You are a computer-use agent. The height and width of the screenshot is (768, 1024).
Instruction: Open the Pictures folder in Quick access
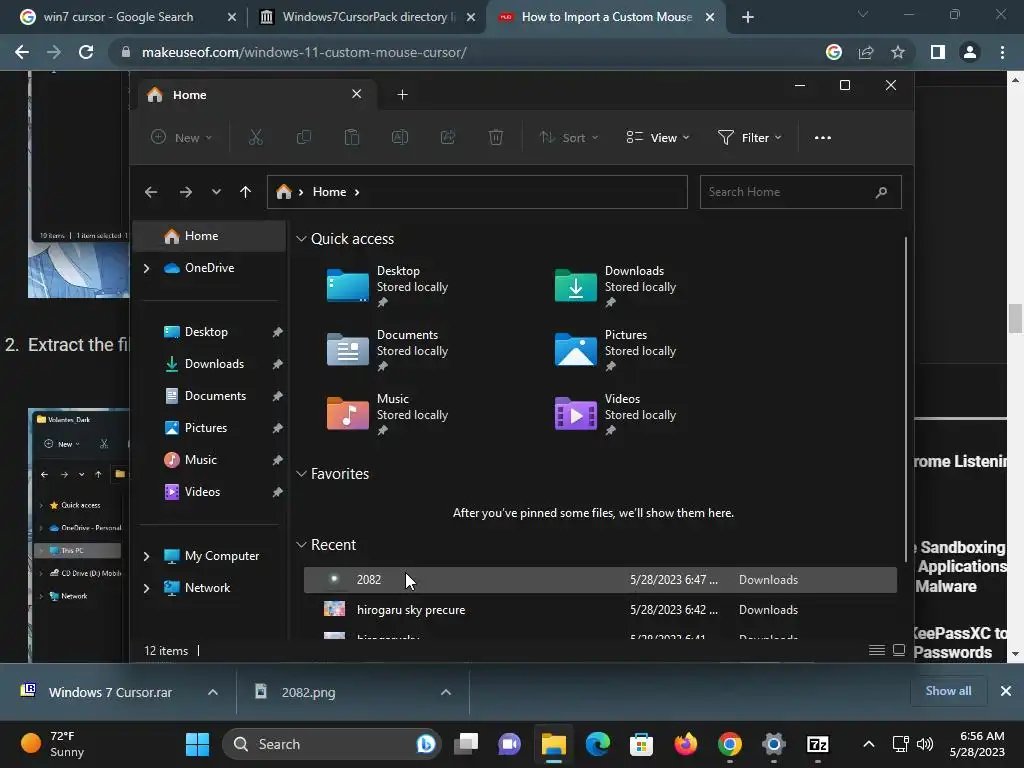pyautogui.click(x=615, y=350)
